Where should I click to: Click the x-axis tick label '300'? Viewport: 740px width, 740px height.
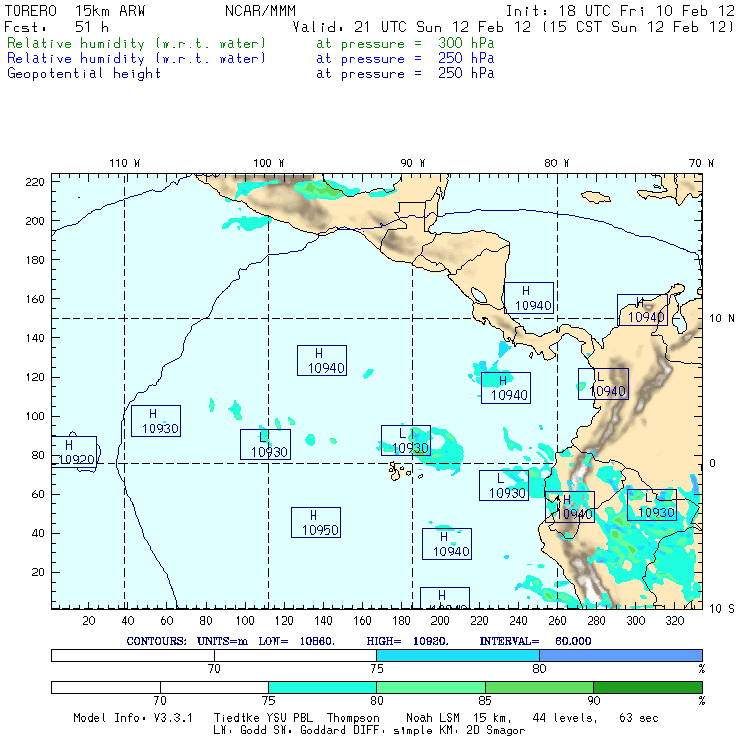click(x=635, y=621)
